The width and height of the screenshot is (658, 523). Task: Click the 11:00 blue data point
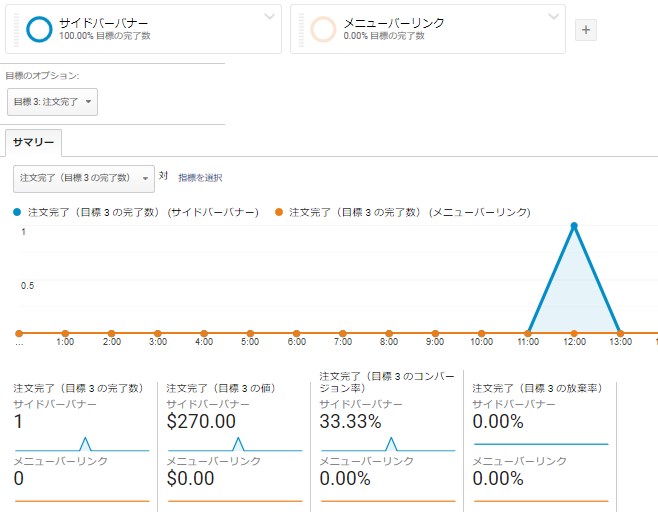coord(528,333)
